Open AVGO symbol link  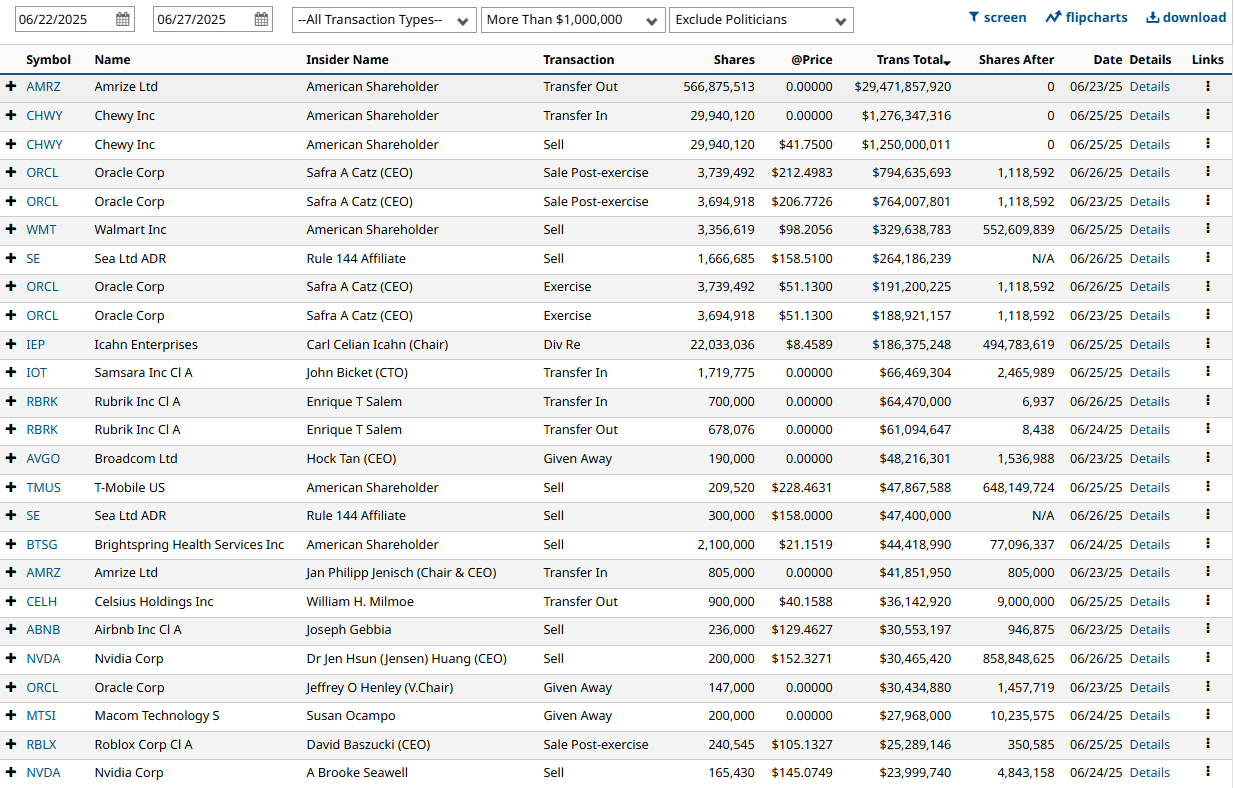click(43, 458)
